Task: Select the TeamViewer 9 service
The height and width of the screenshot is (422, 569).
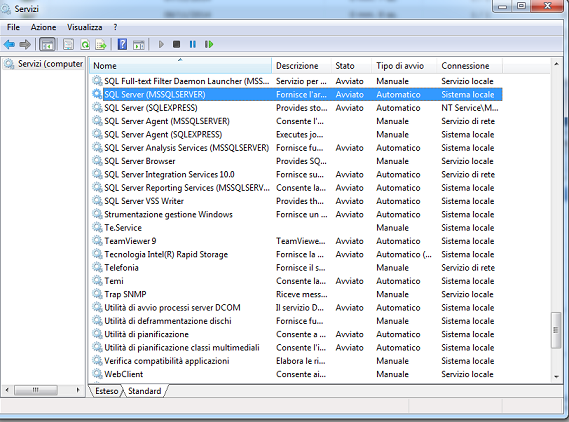Action: [296, 241]
